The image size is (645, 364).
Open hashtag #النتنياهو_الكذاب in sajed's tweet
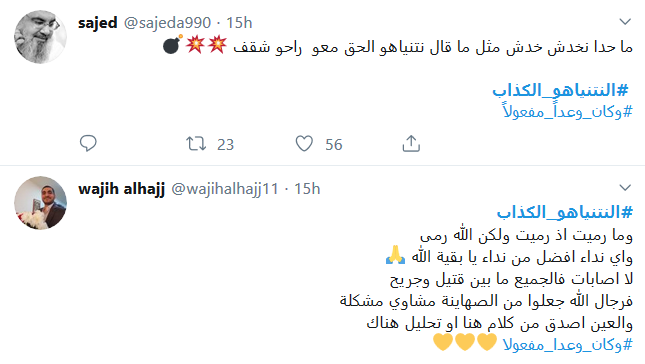[561, 90]
